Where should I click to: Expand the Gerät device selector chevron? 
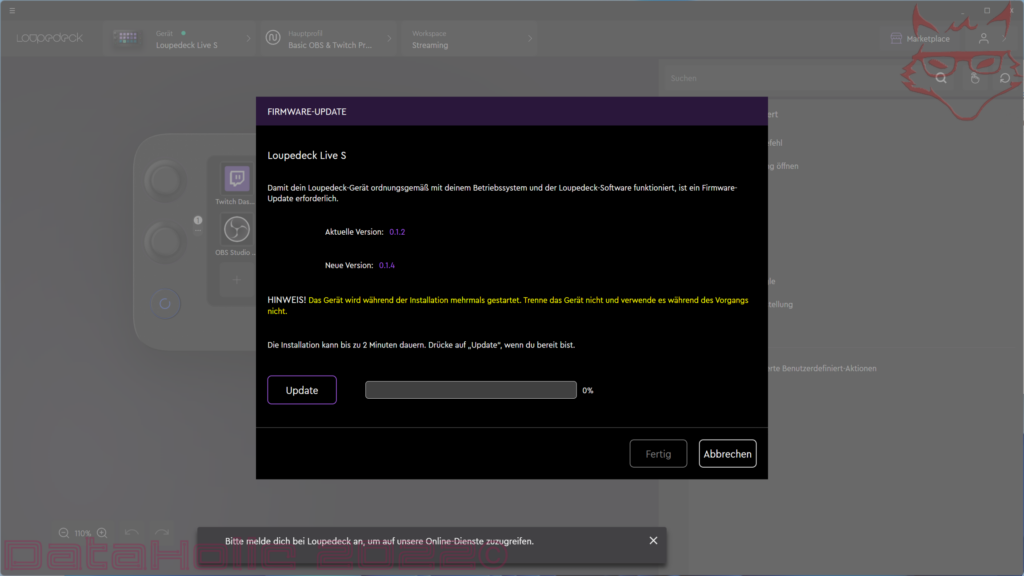coord(248,39)
